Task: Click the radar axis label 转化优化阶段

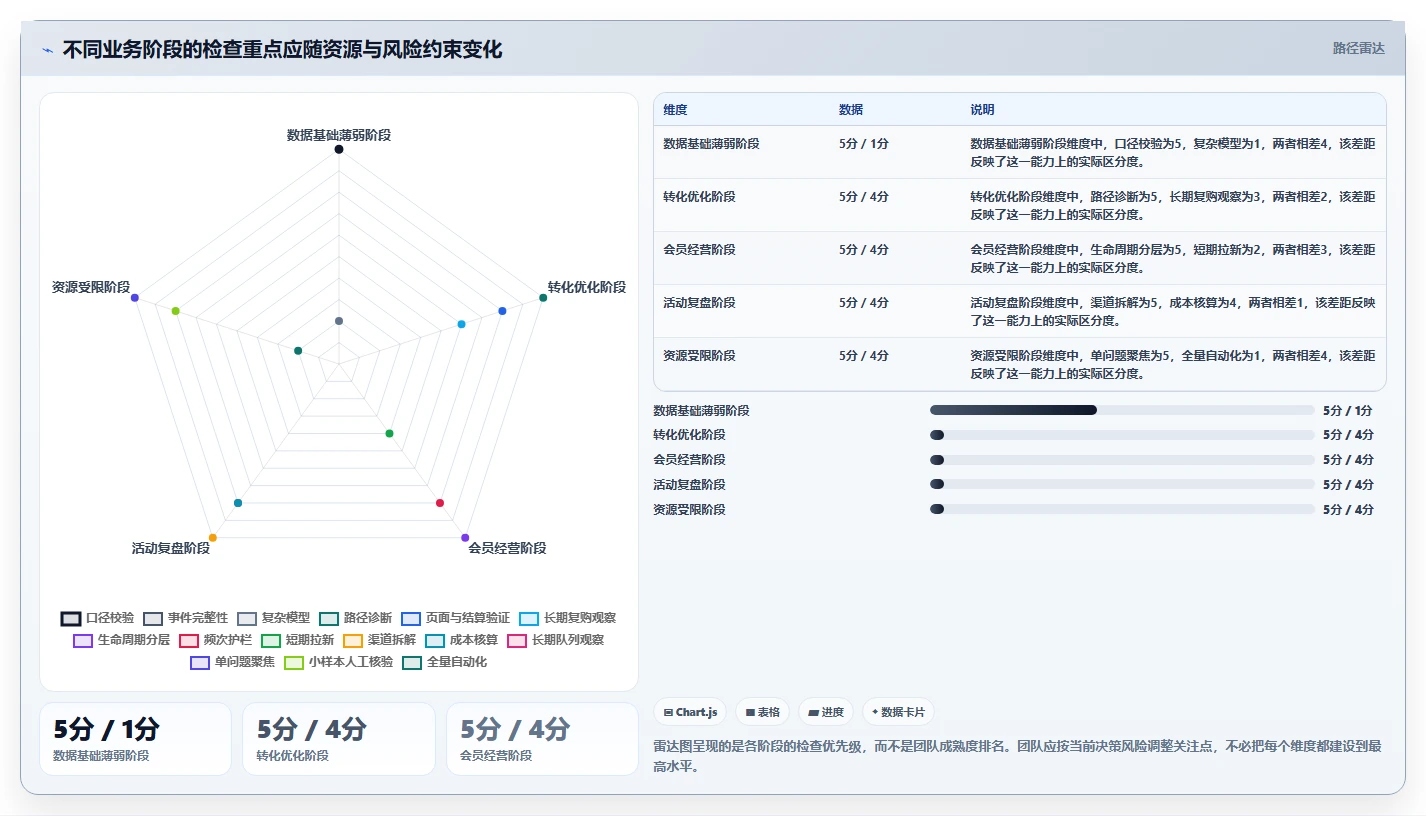Action: pos(586,287)
